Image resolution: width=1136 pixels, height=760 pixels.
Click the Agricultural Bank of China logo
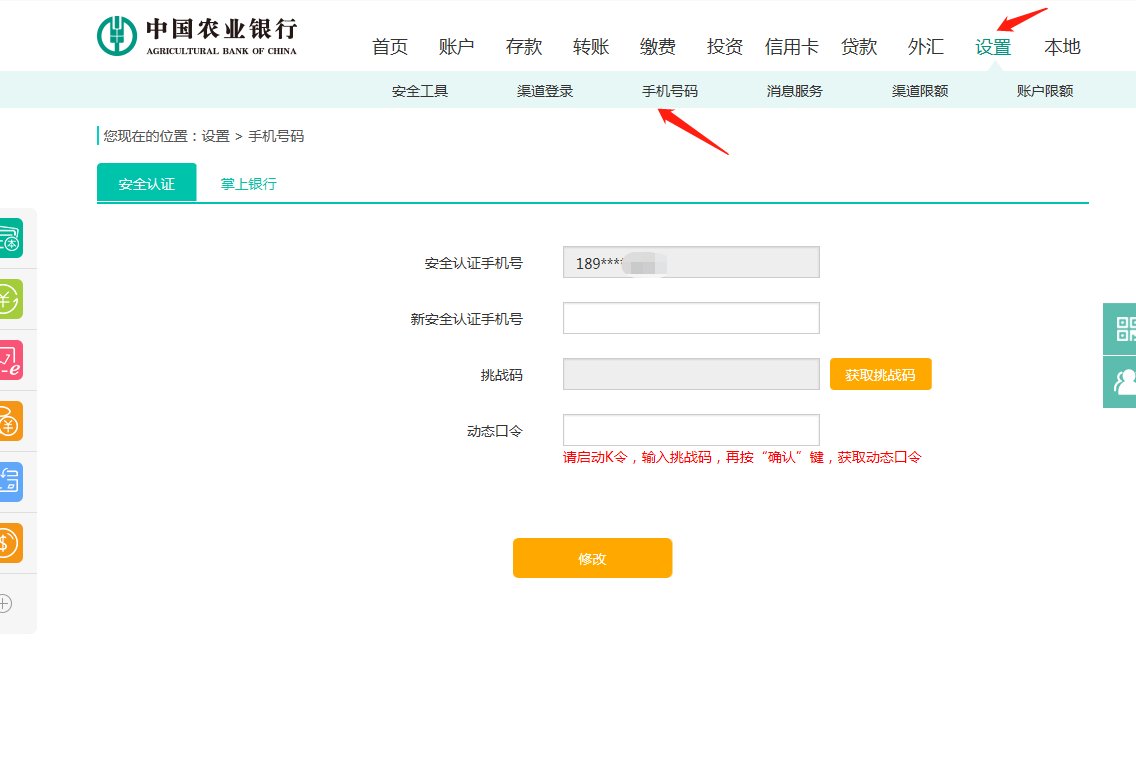click(196, 35)
